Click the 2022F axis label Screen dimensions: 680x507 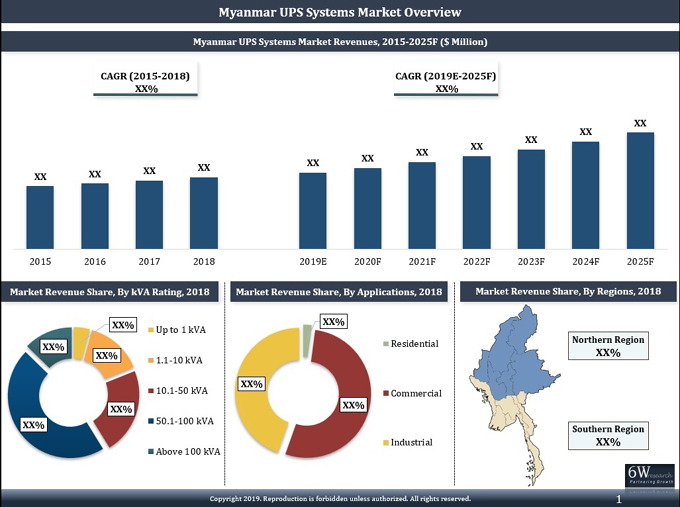[x=477, y=262]
